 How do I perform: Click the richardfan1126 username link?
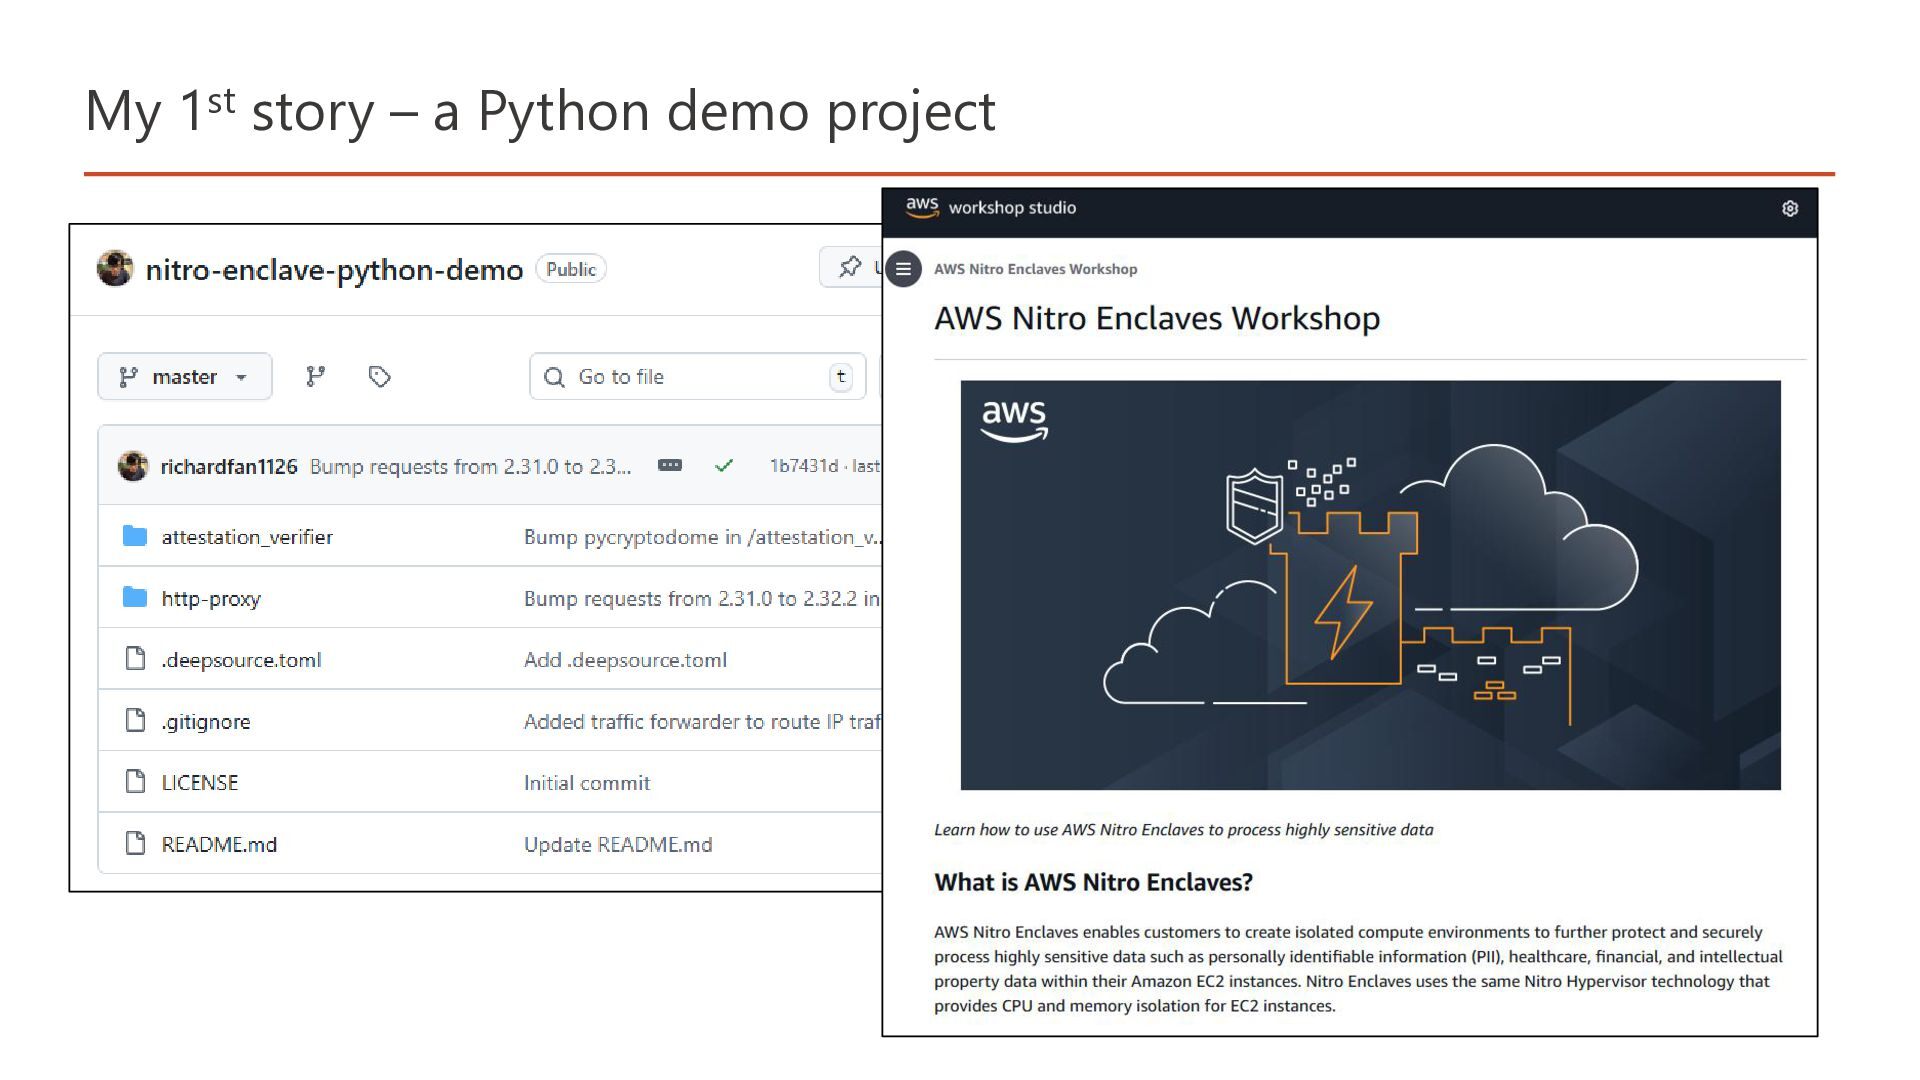(229, 467)
